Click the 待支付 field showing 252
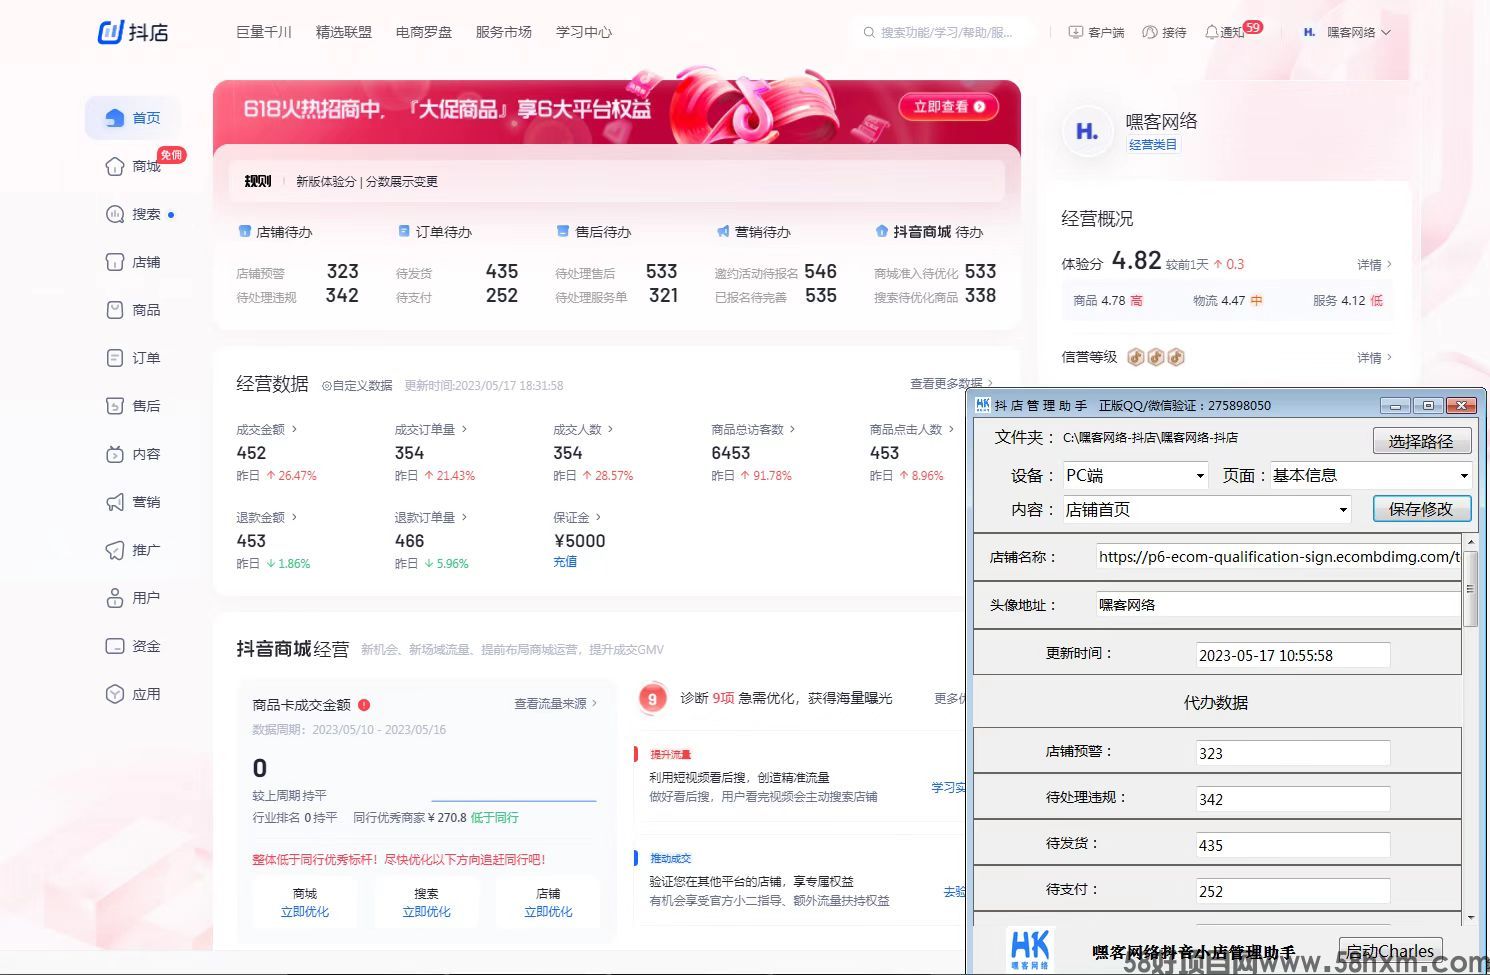Screen dimensions: 1490x975 pyautogui.click(x=1293, y=891)
